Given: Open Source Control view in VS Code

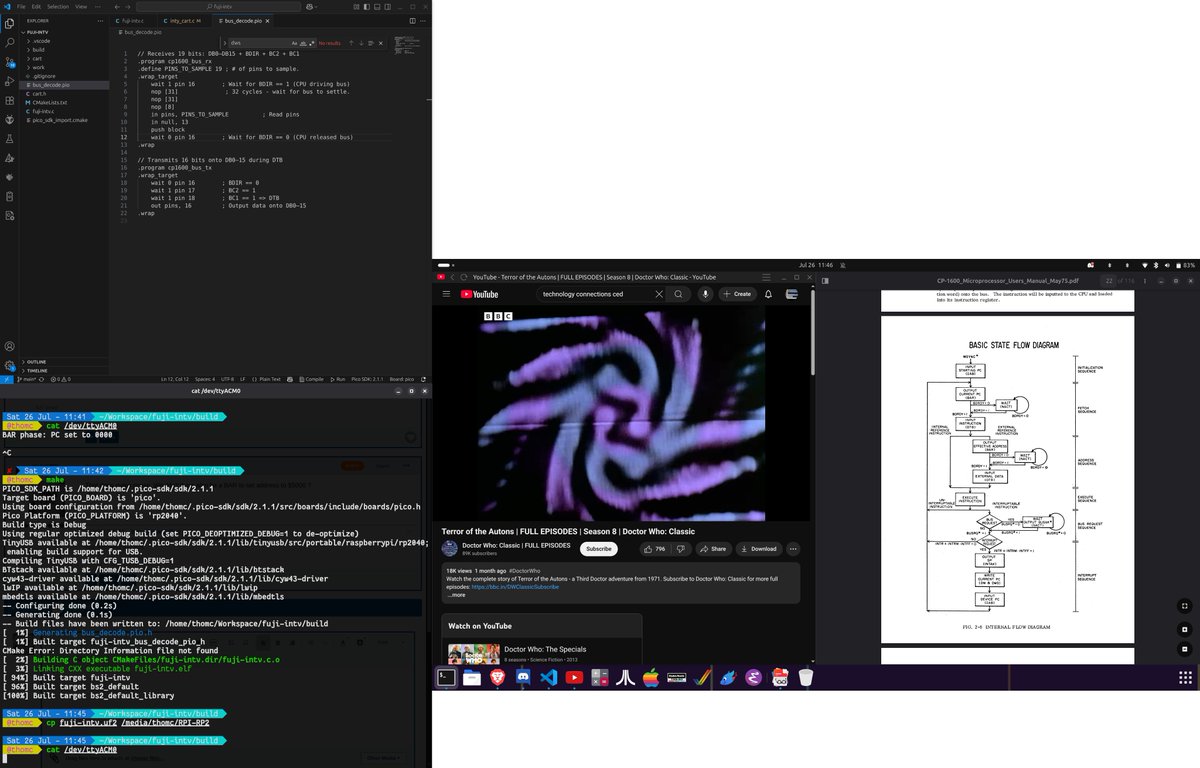Looking at the screenshot, I should coord(10,62).
